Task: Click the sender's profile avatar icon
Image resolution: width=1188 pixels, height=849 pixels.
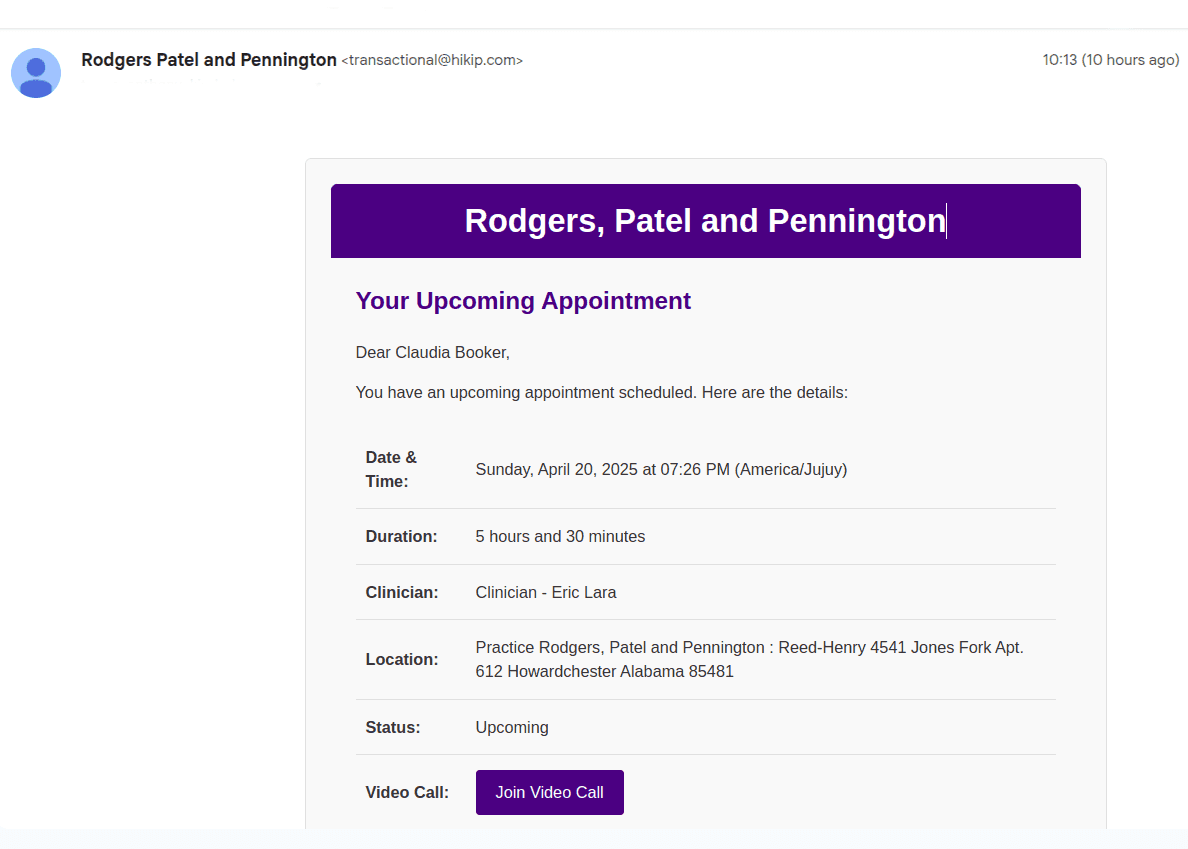Action: (36, 73)
